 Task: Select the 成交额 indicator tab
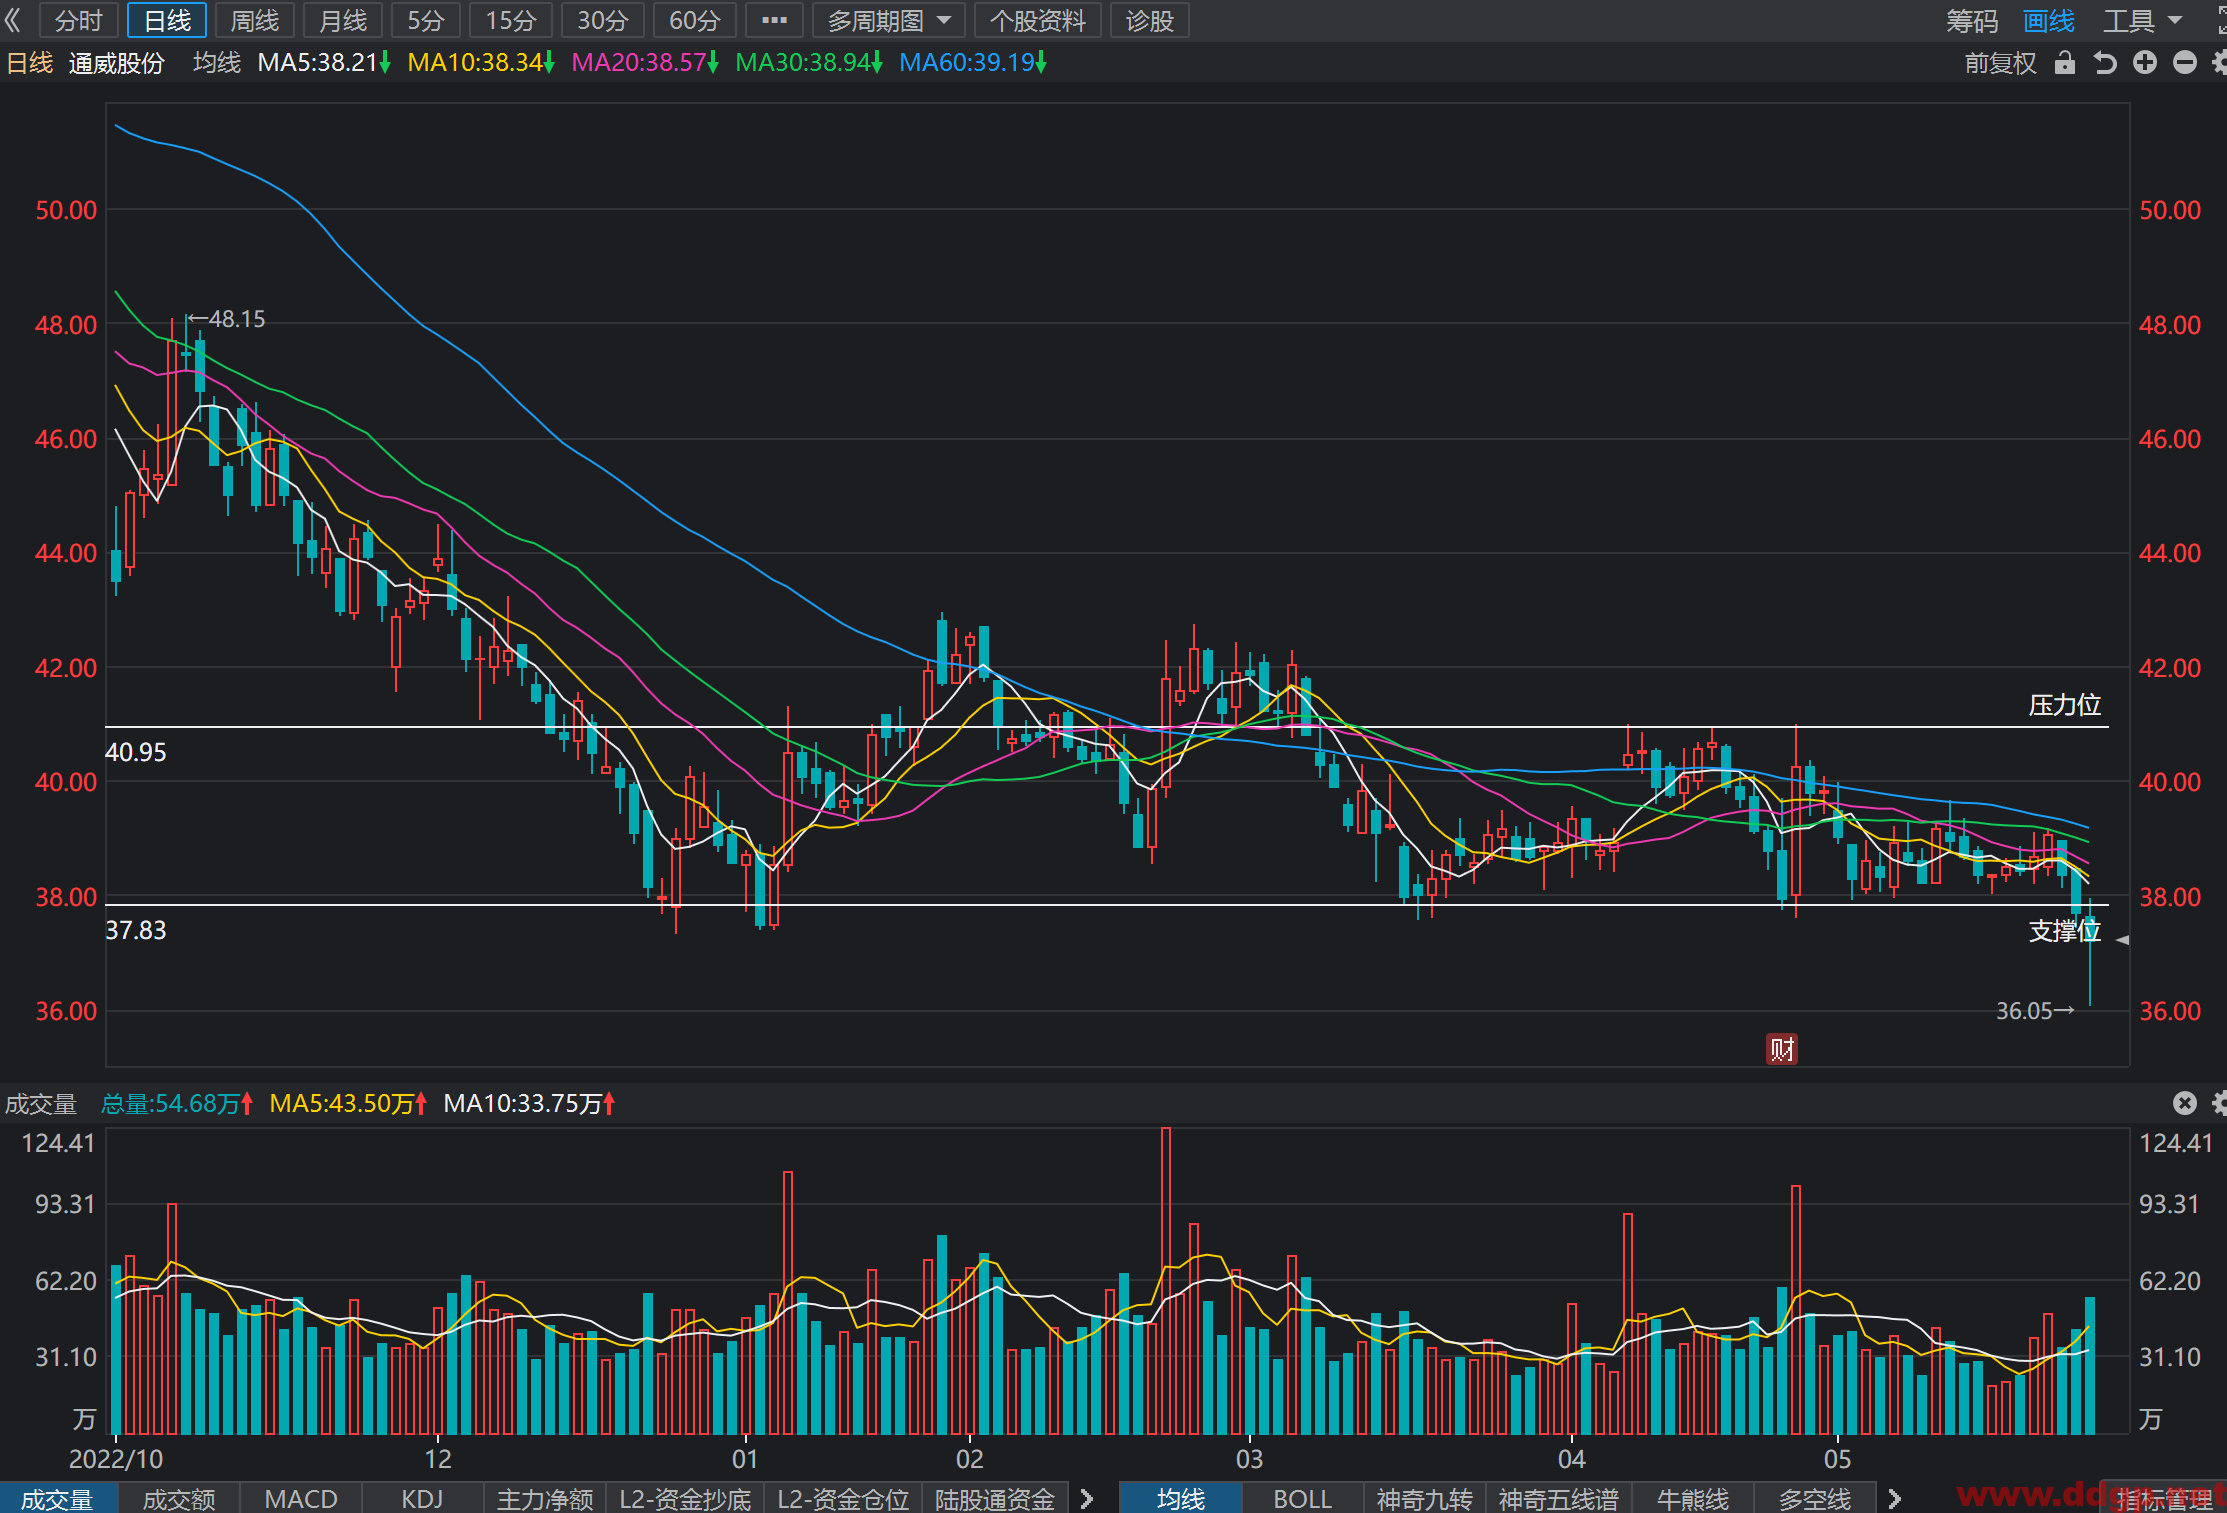coord(179,1498)
